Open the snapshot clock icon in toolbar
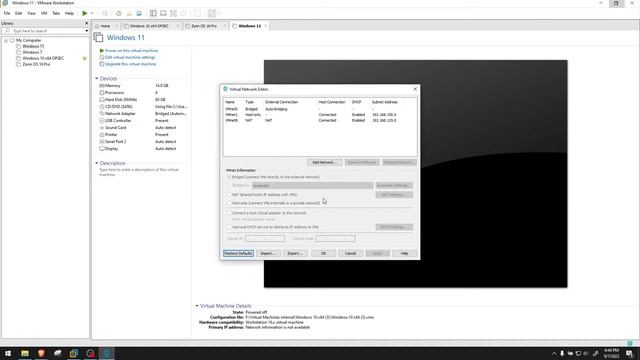 click(x=119, y=13)
